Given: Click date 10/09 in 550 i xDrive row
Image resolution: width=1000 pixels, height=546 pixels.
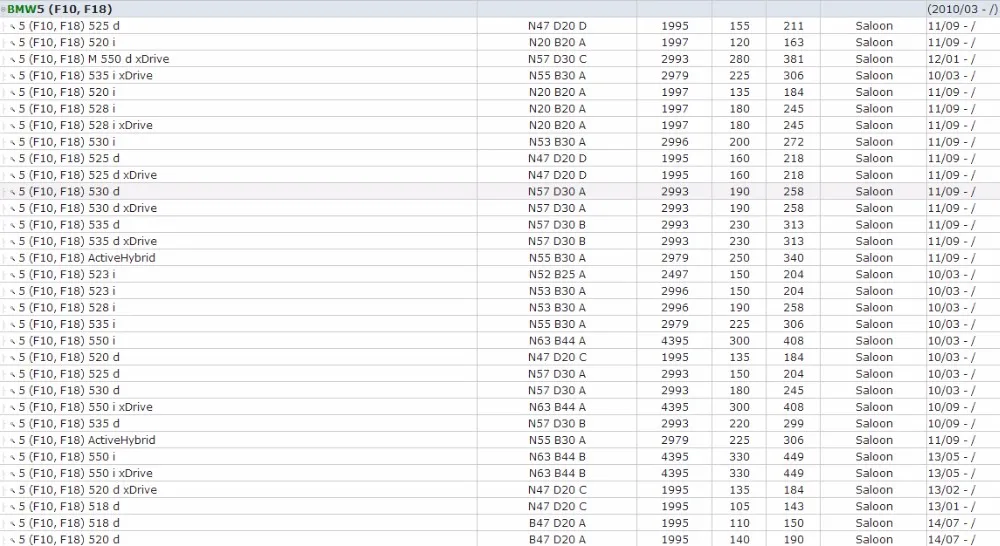Looking at the screenshot, I should click(x=952, y=407).
